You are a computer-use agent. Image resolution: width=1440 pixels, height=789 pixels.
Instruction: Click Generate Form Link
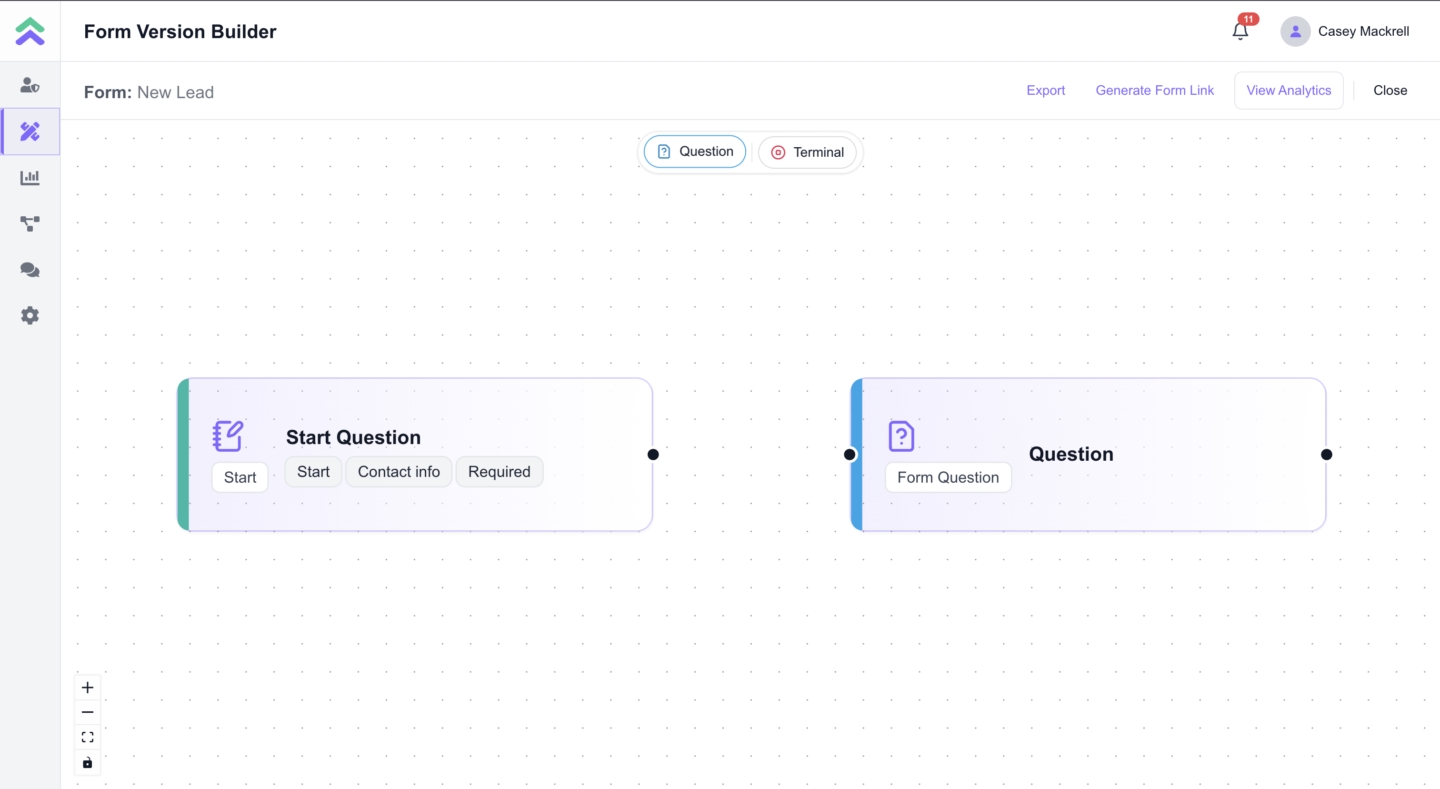pyautogui.click(x=1154, y=91)
